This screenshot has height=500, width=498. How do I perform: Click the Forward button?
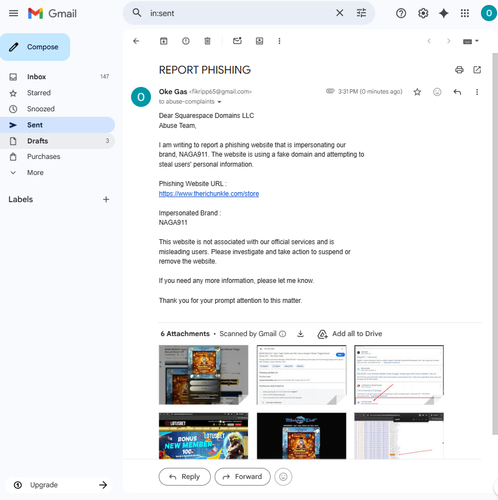pos(242,477)
